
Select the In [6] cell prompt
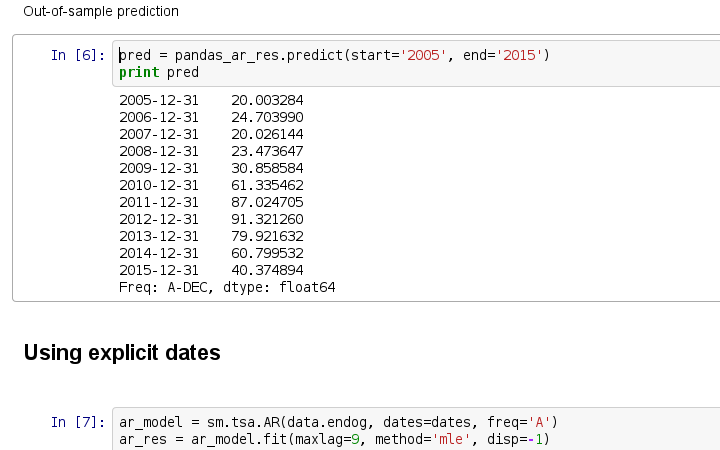coord(76,55)
